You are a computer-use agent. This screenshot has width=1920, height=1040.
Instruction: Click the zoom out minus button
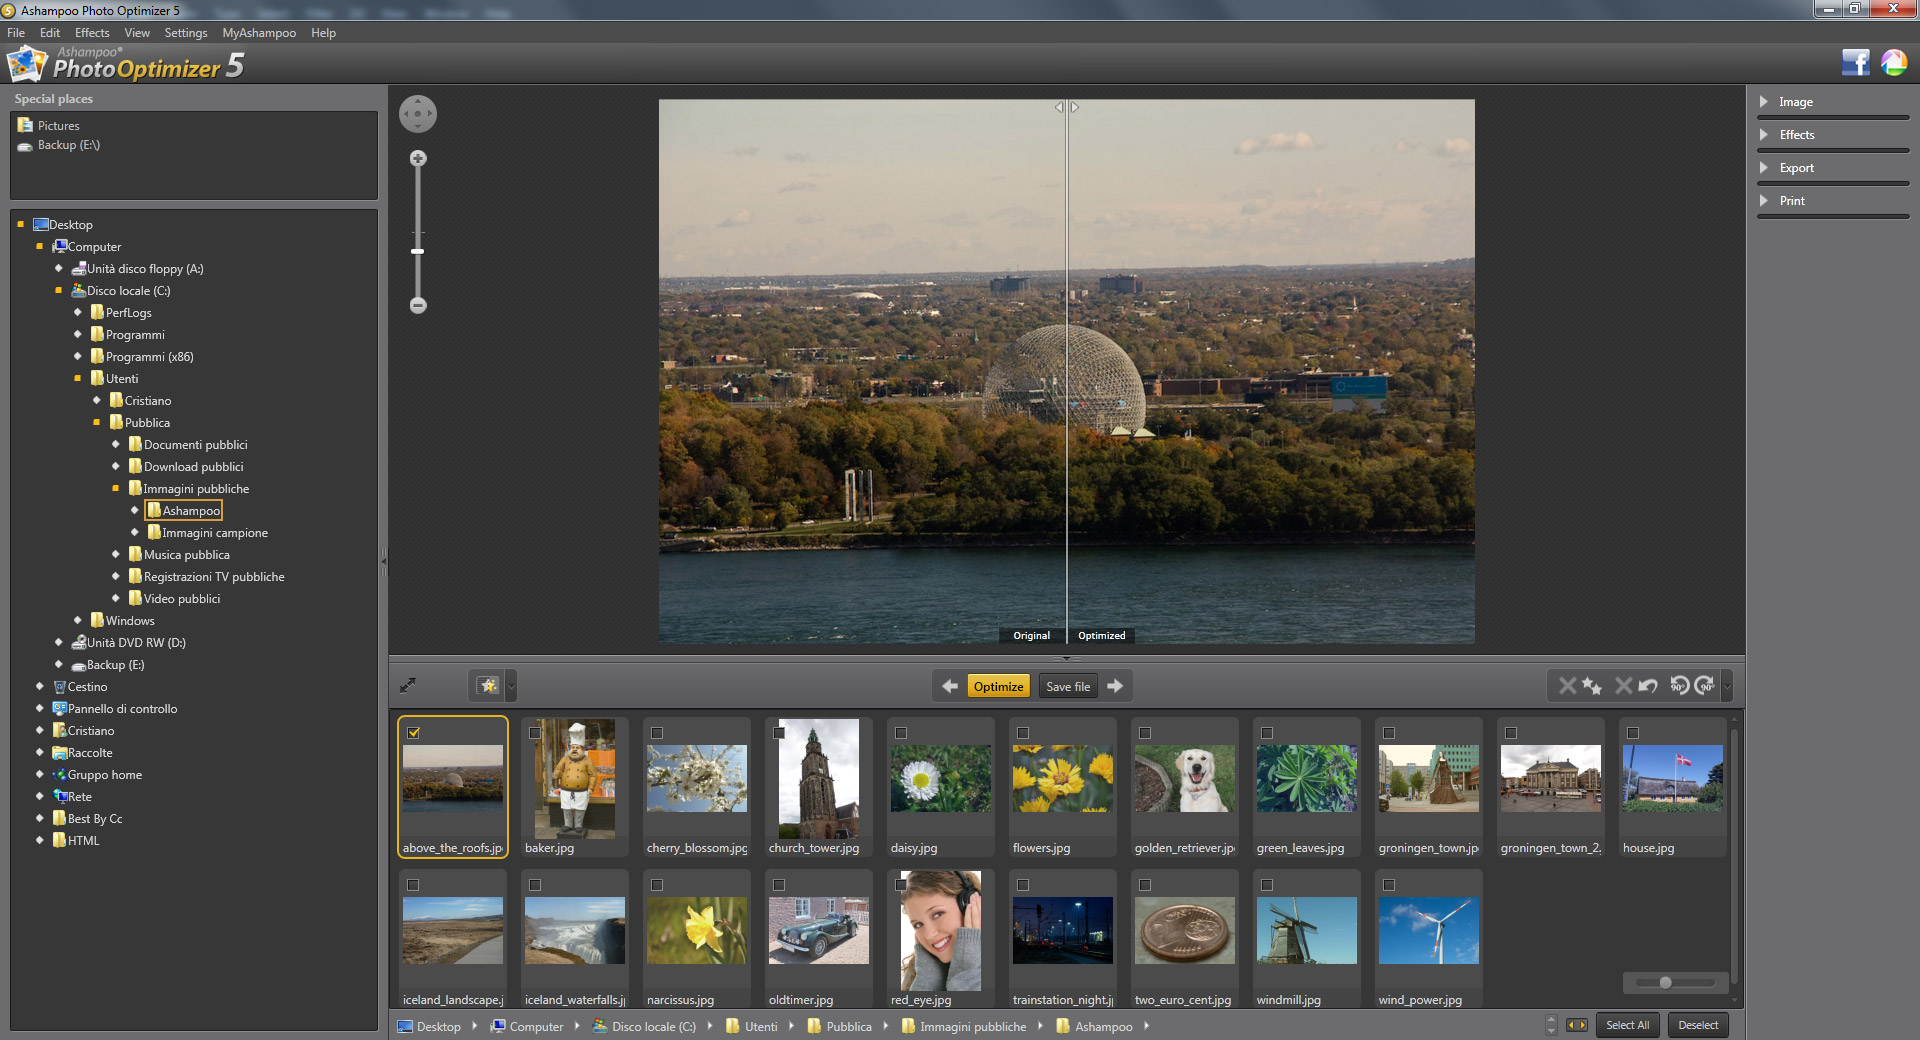pyautogui.click(x=418, y=305)
